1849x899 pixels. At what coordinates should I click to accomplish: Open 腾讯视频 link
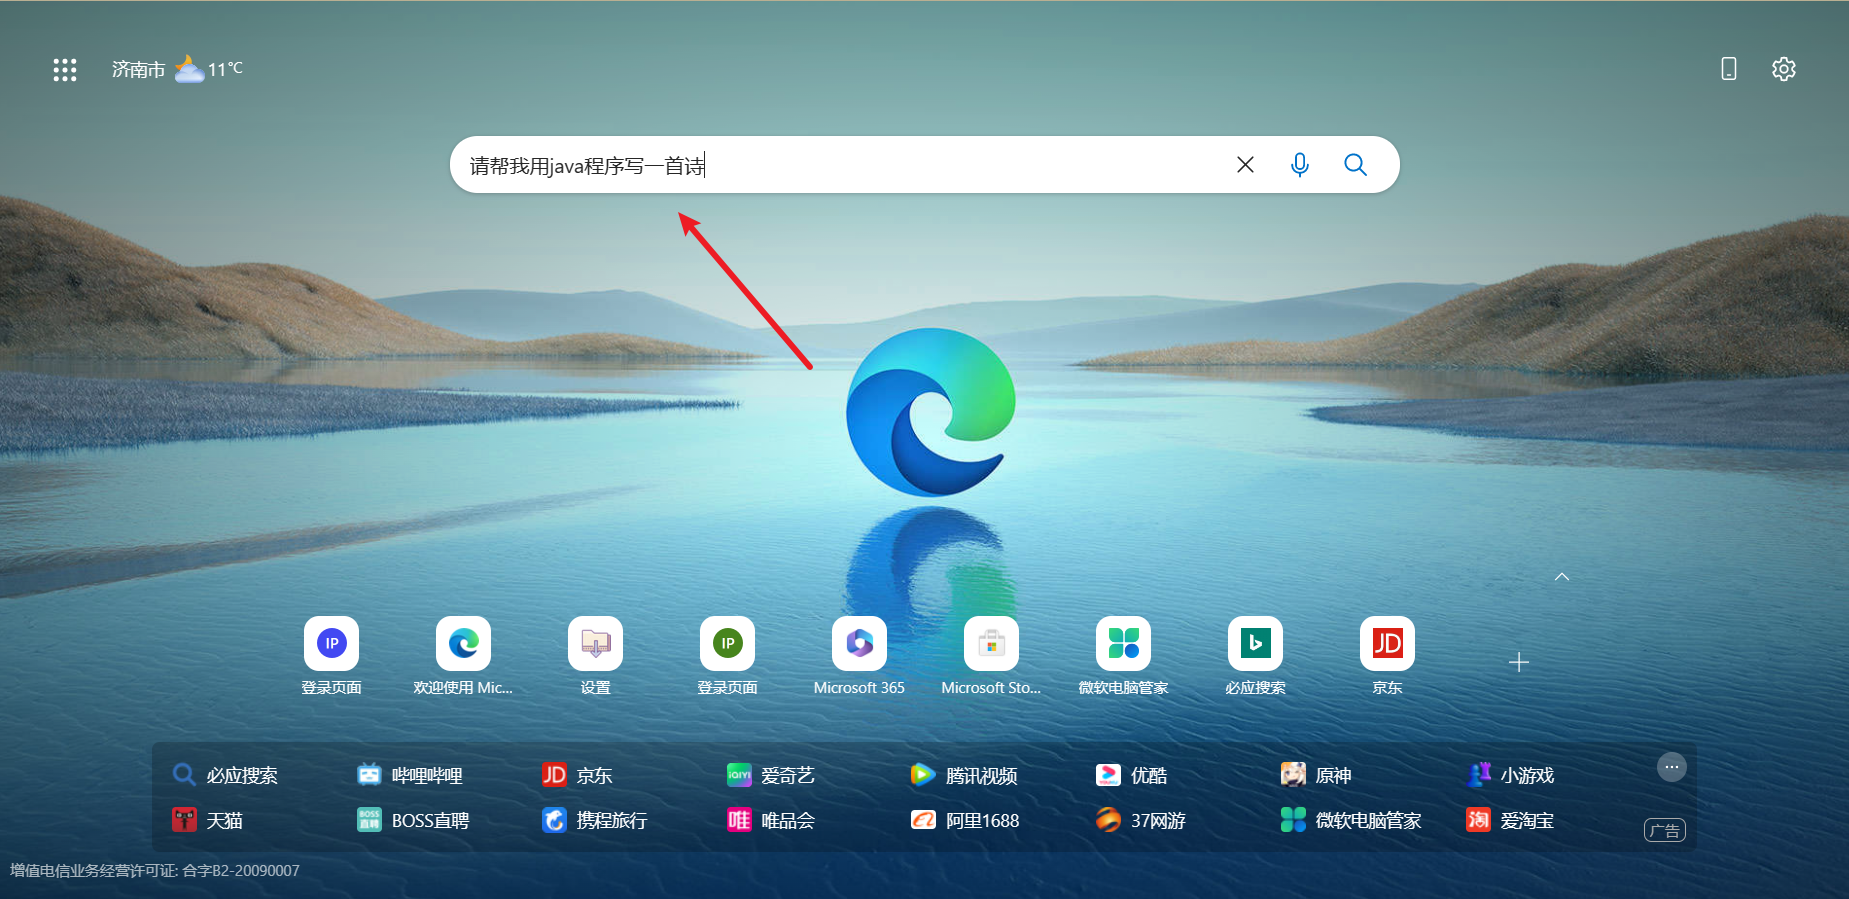(x=964, y=775)
